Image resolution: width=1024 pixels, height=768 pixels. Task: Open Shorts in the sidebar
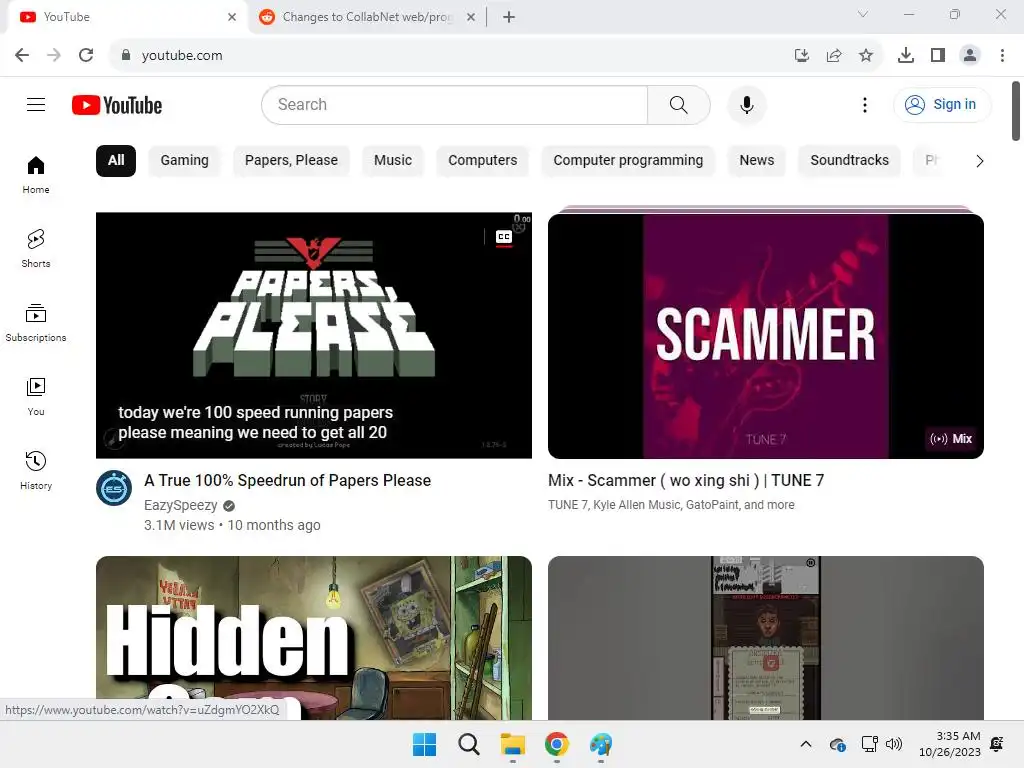[36, 249]
